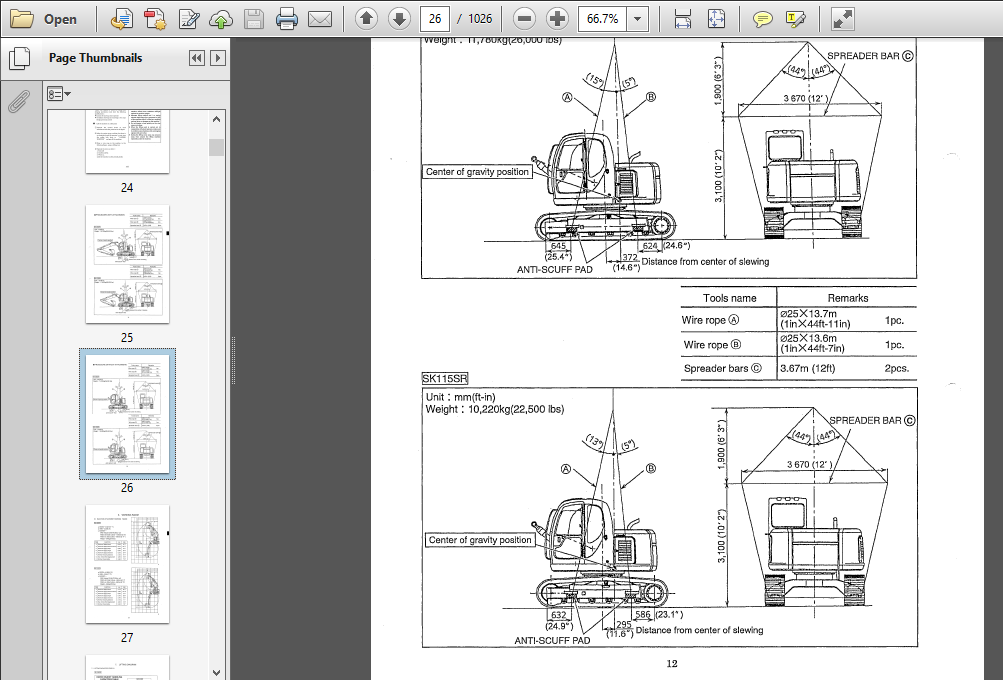
Task: Click the print icon
Action: (x=287, y=19)
